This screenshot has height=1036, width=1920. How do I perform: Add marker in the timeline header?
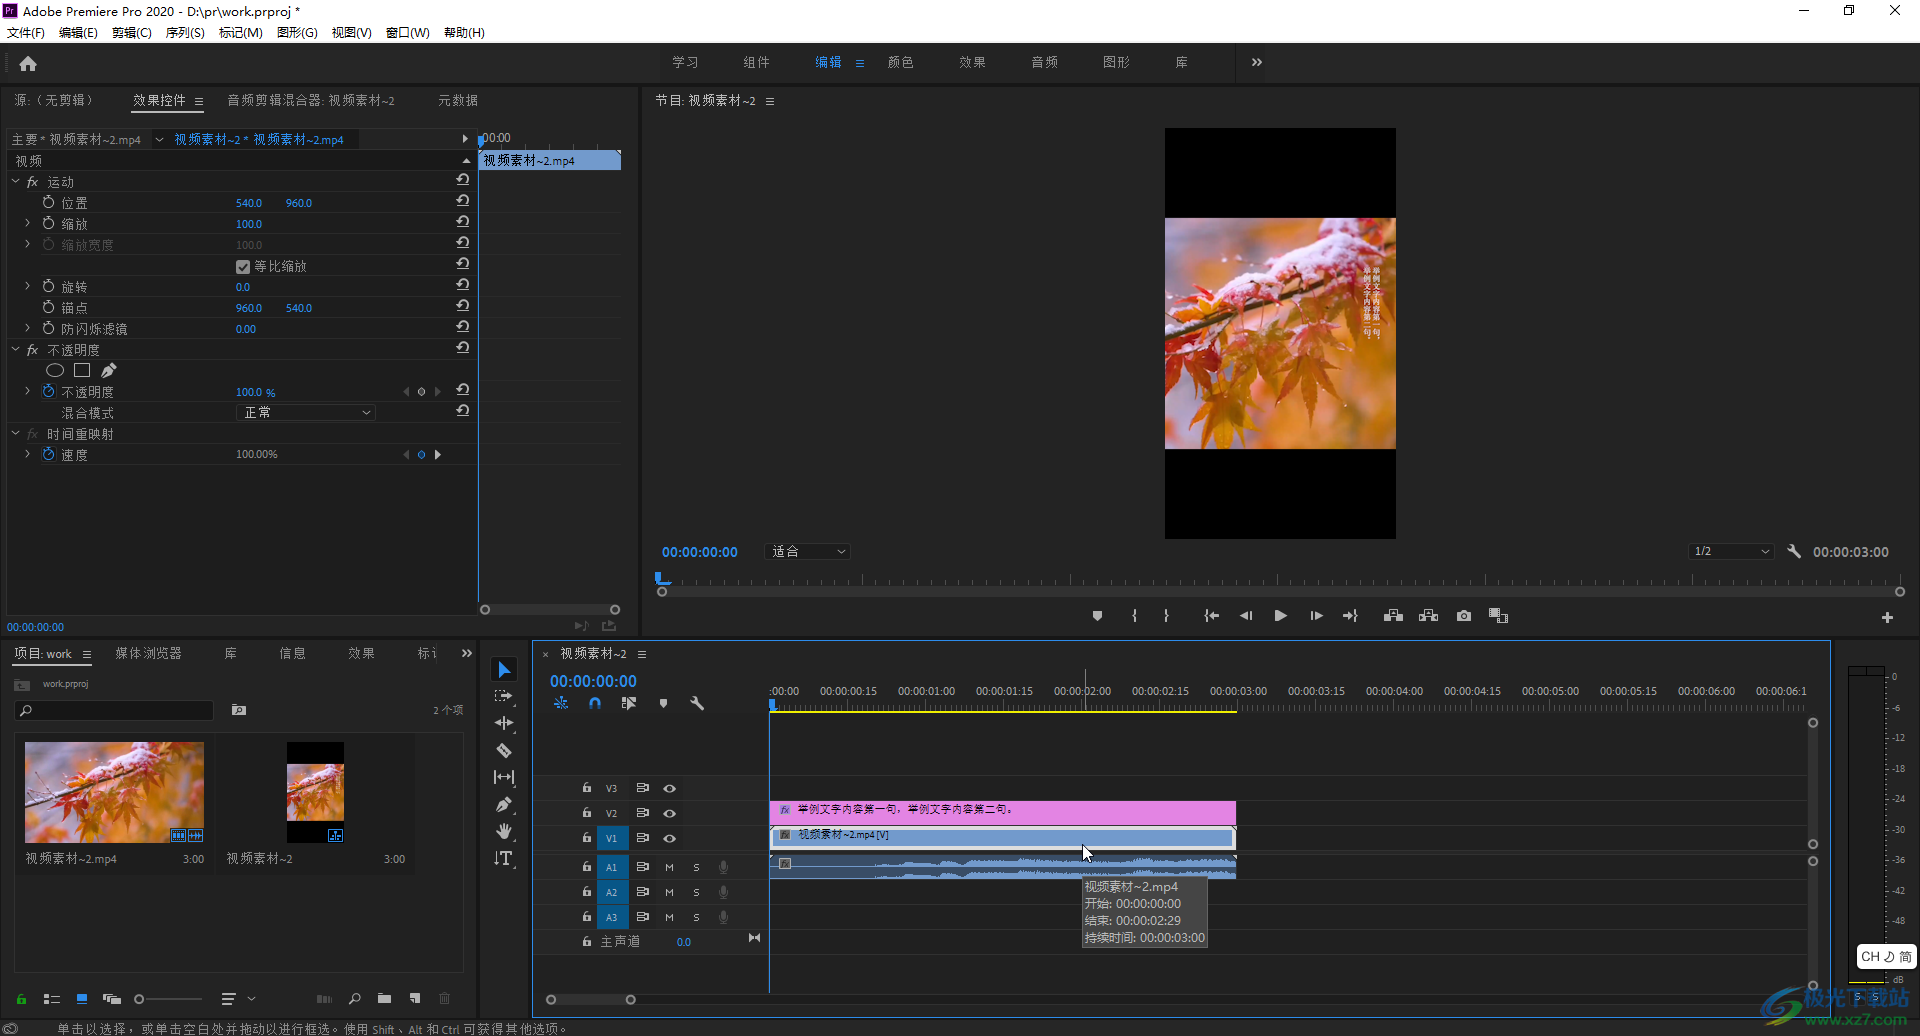pos(663,704)
